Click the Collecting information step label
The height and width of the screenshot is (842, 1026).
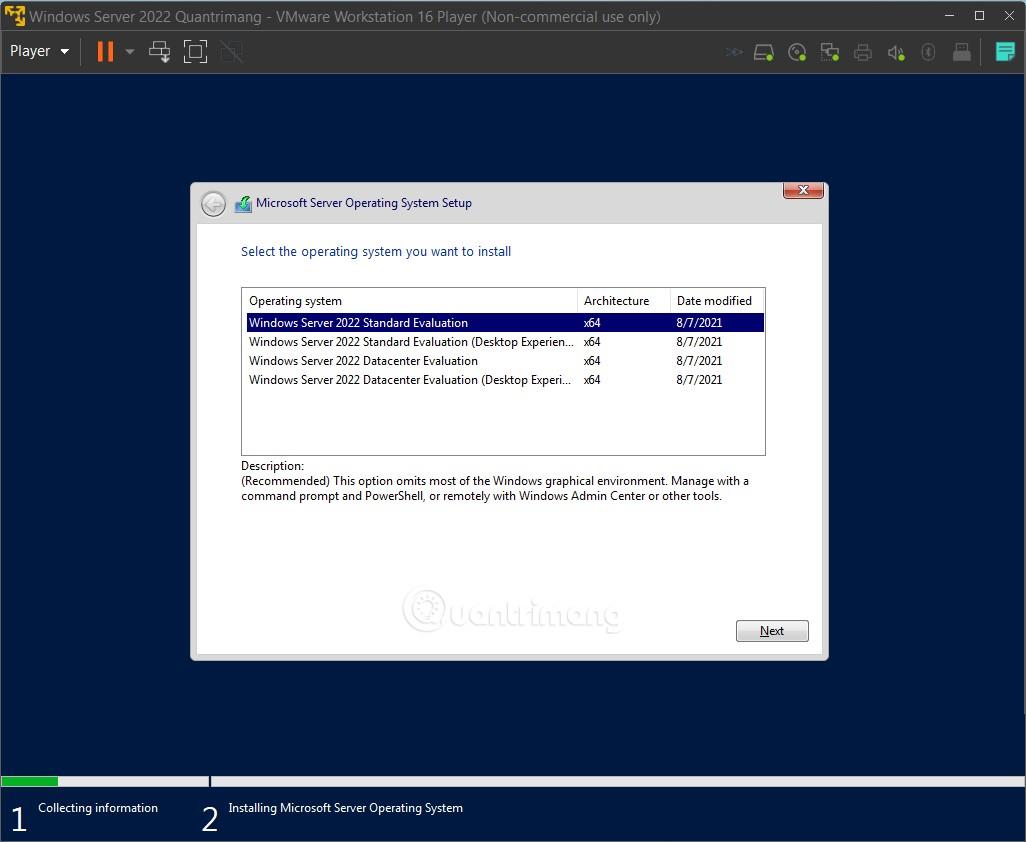98,808
